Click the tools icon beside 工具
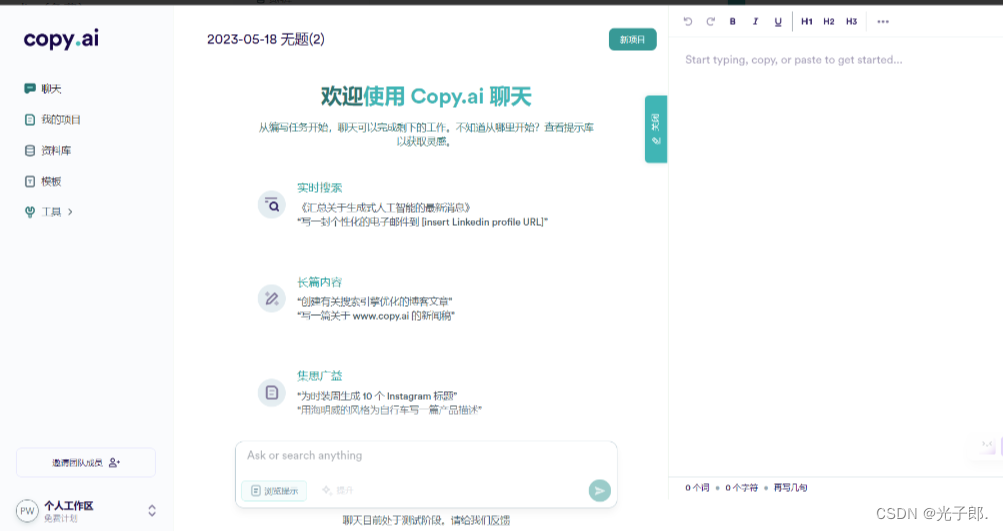 coord(29,212)
